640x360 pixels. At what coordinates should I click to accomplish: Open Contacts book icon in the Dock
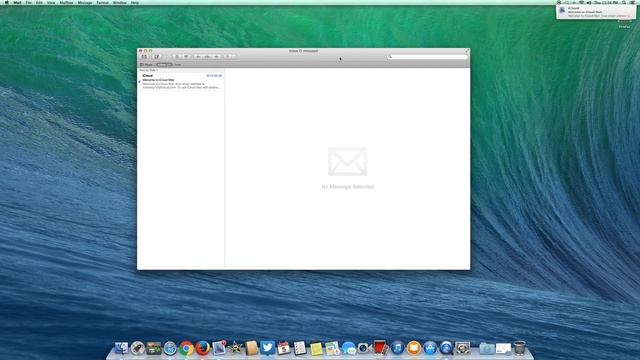coord(251,348)
